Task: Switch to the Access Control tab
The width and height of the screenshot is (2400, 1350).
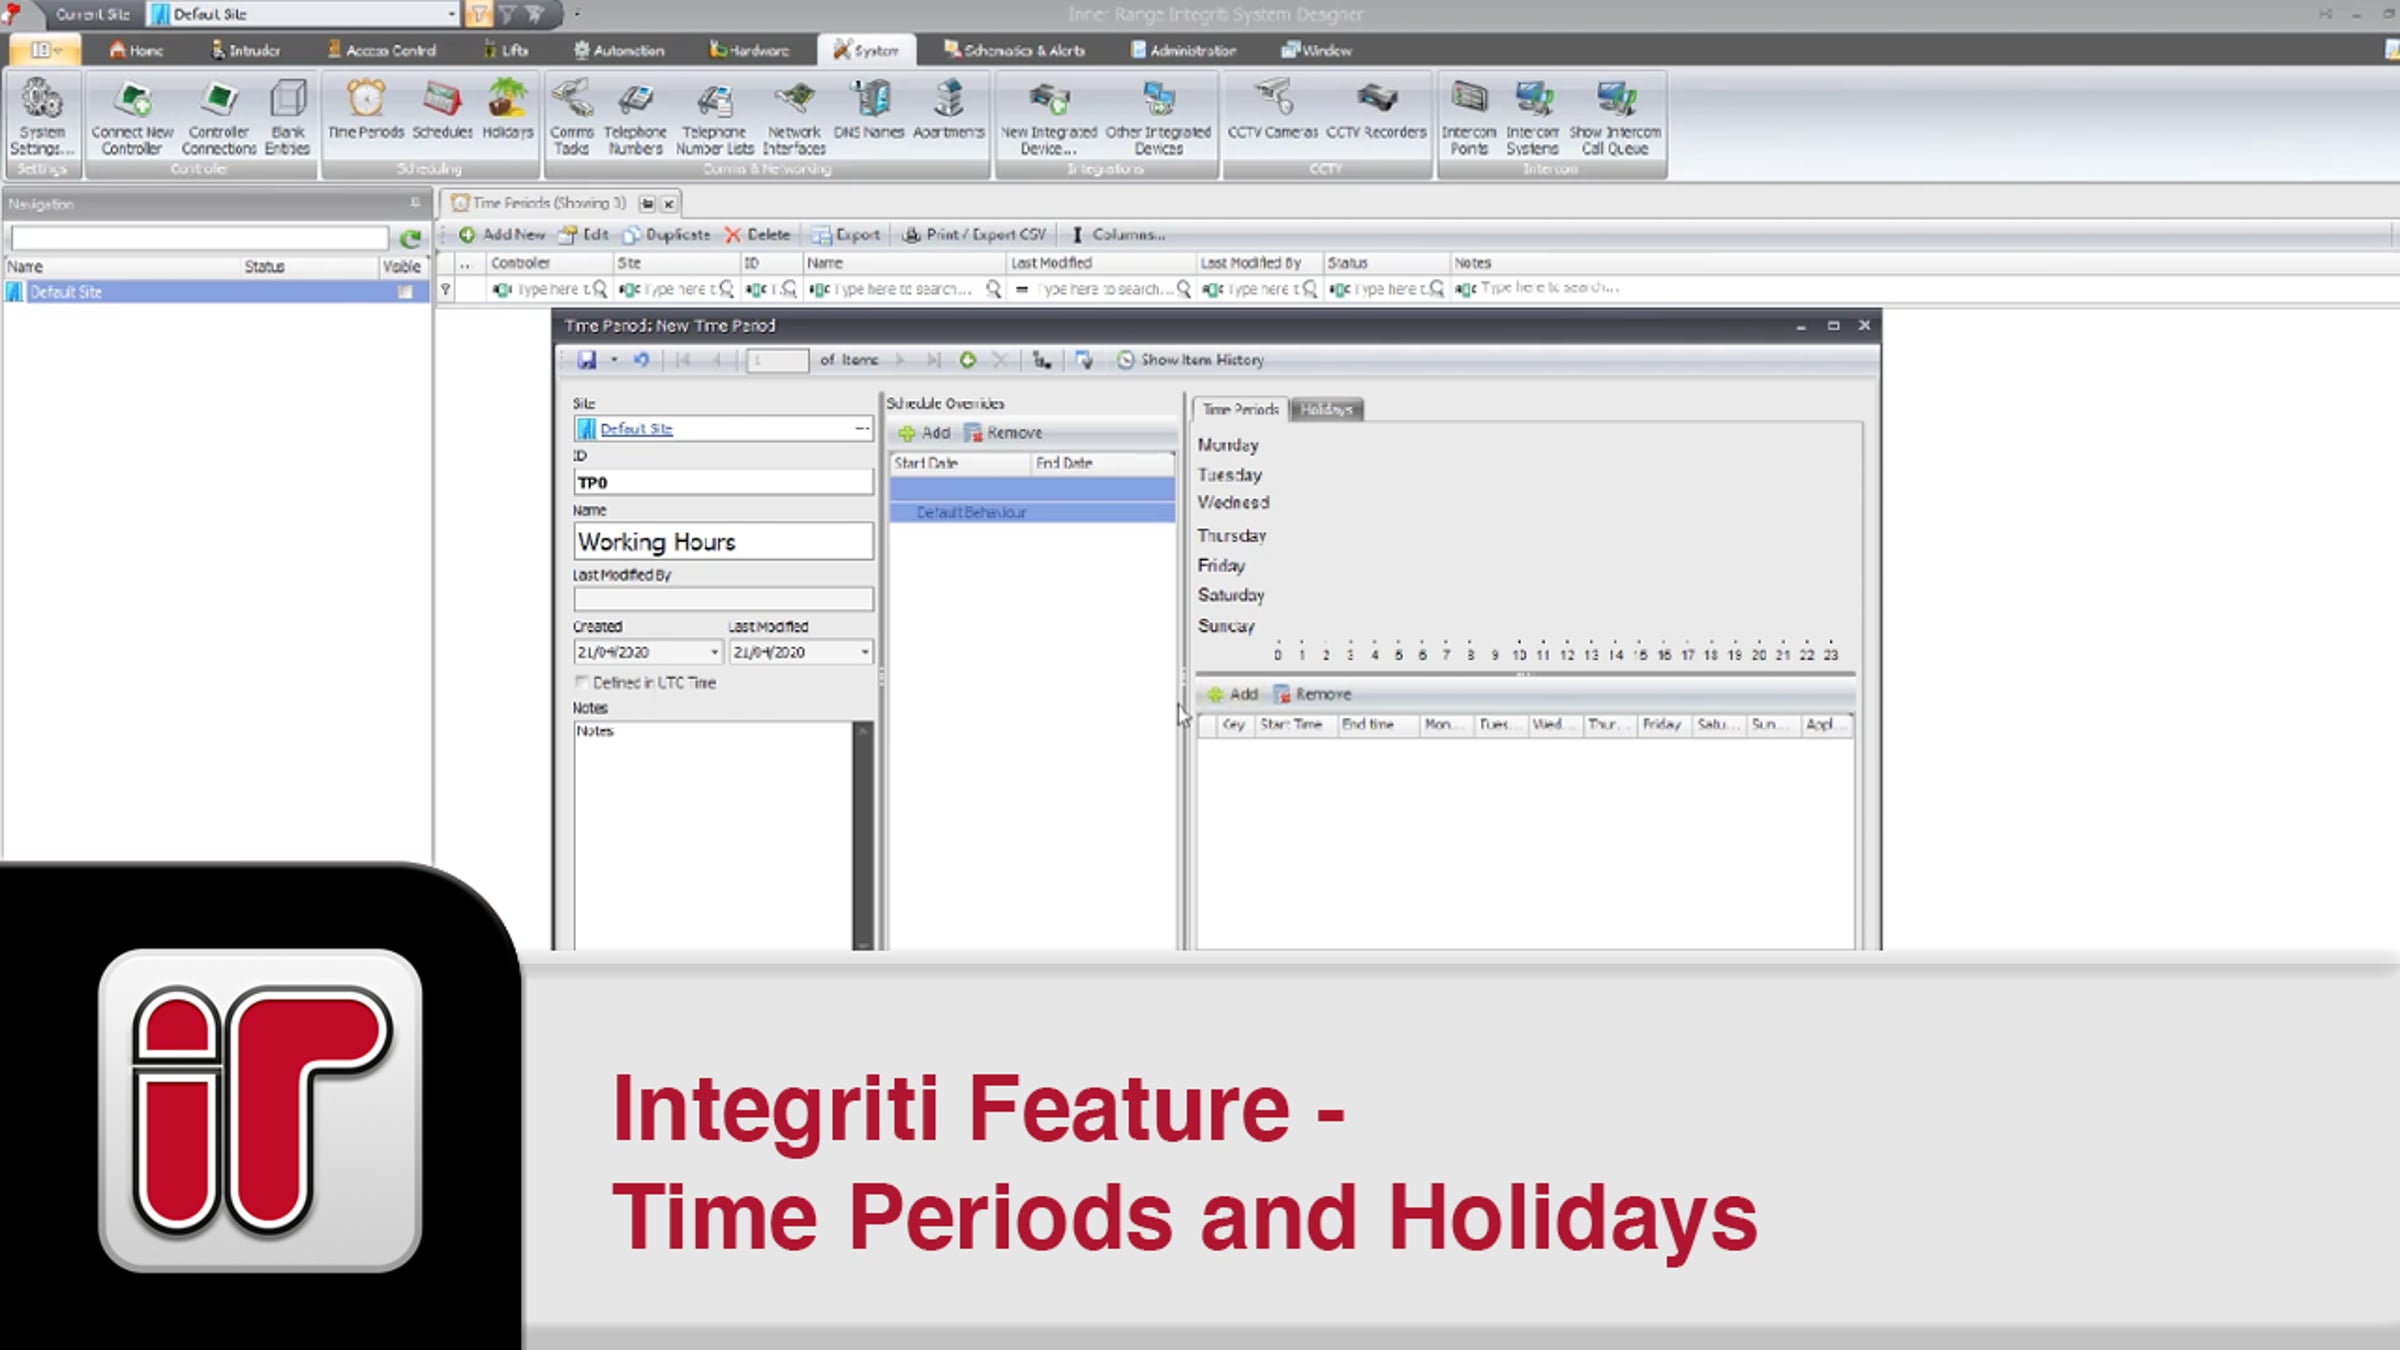Action: point(382,50)
